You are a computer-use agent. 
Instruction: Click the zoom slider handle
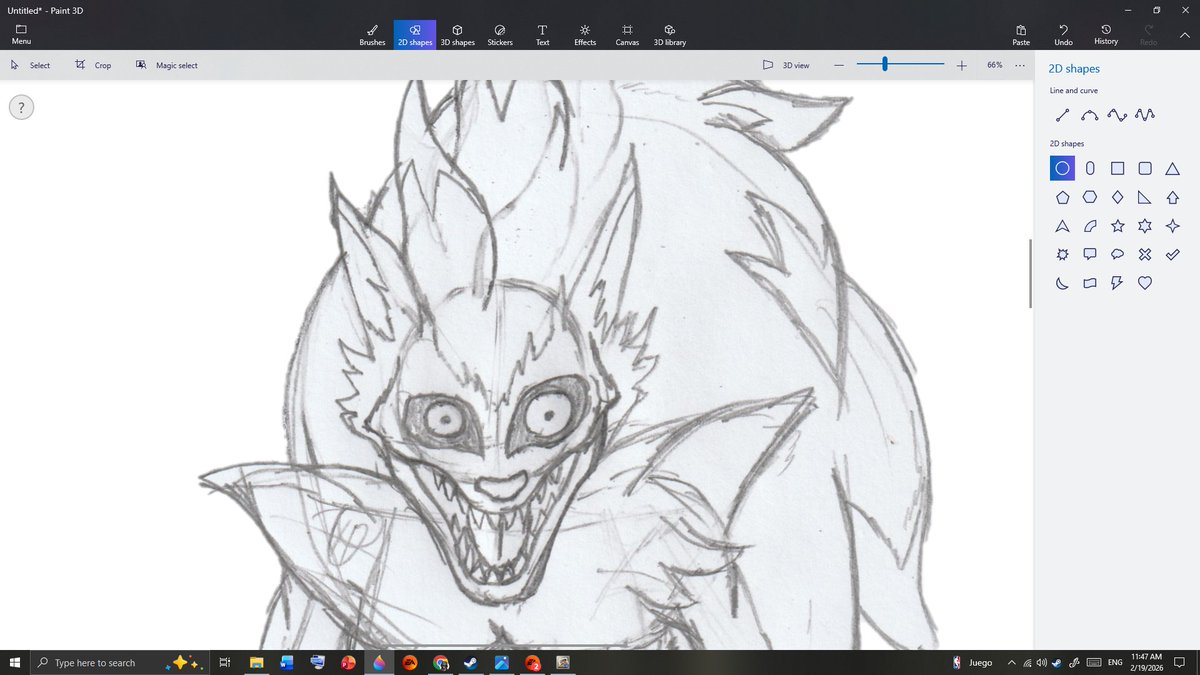[x=885, y=64]
